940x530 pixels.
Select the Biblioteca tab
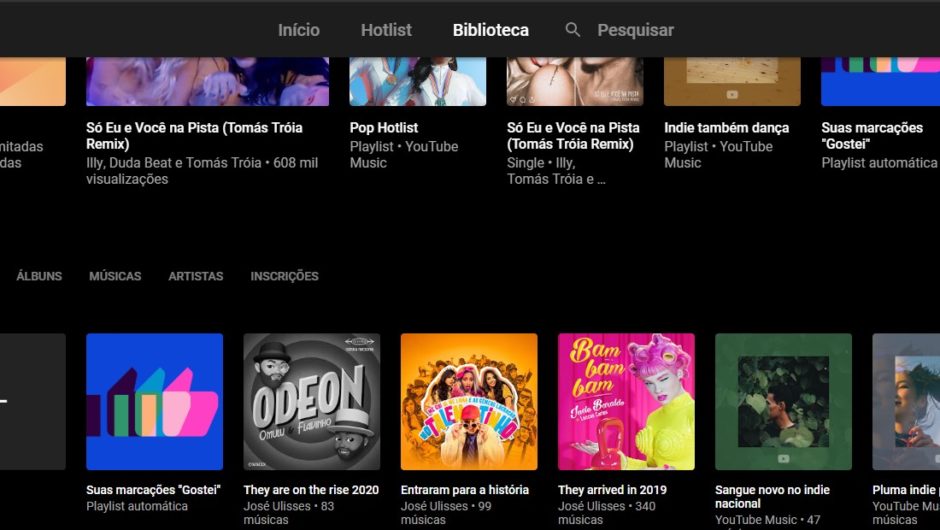(490, 30)
